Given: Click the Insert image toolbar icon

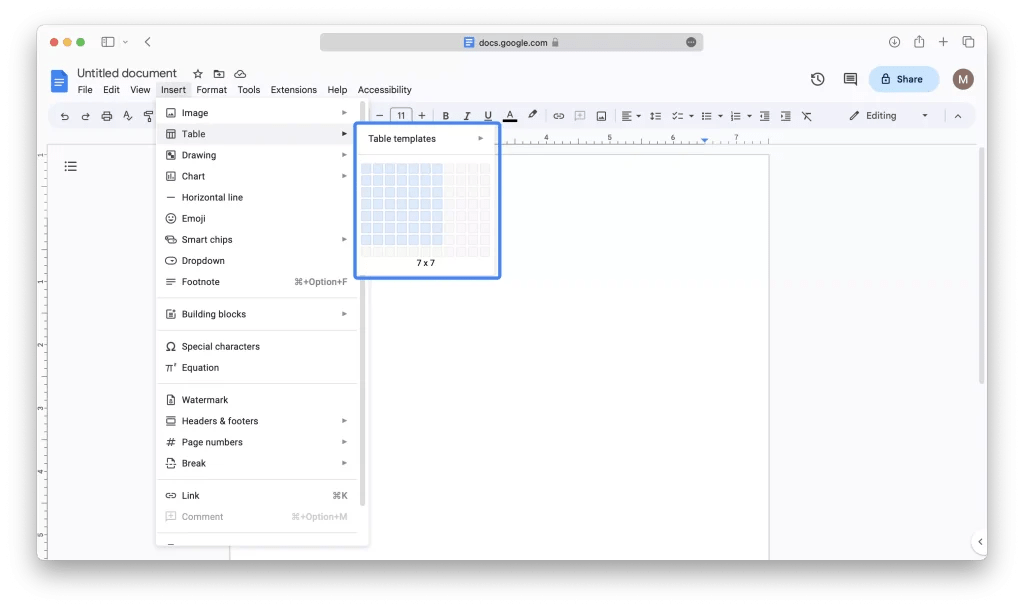Looking at the screenshot, I should coord(601,116).
